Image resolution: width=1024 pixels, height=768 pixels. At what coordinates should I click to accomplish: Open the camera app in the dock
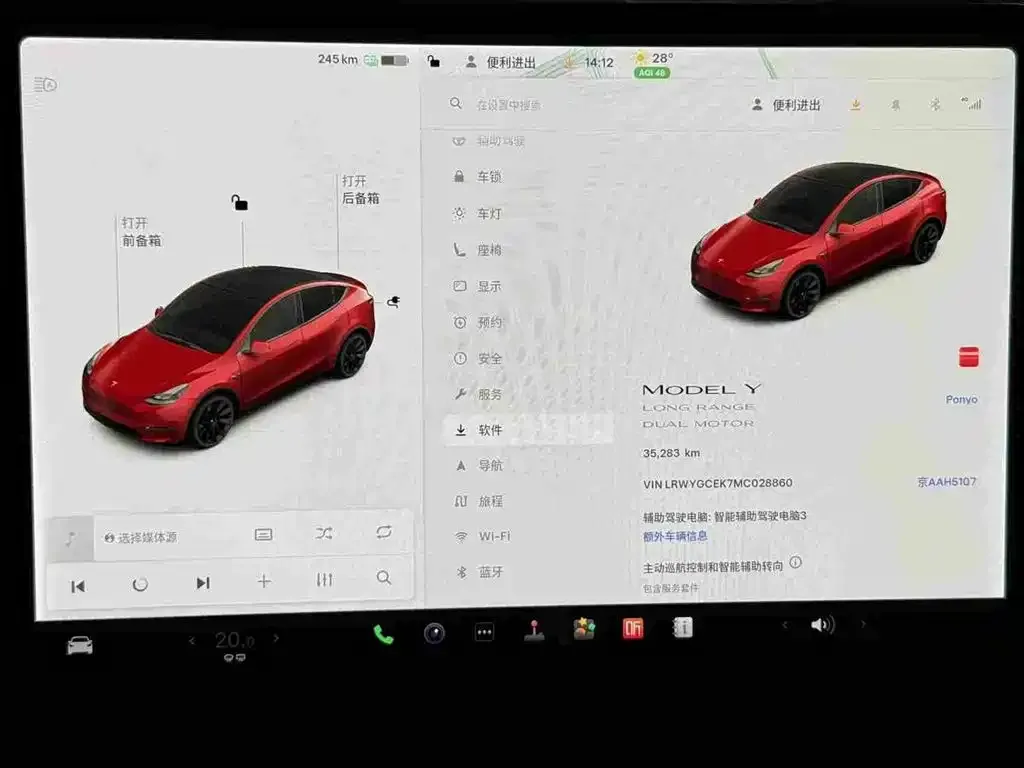(434, 633)
